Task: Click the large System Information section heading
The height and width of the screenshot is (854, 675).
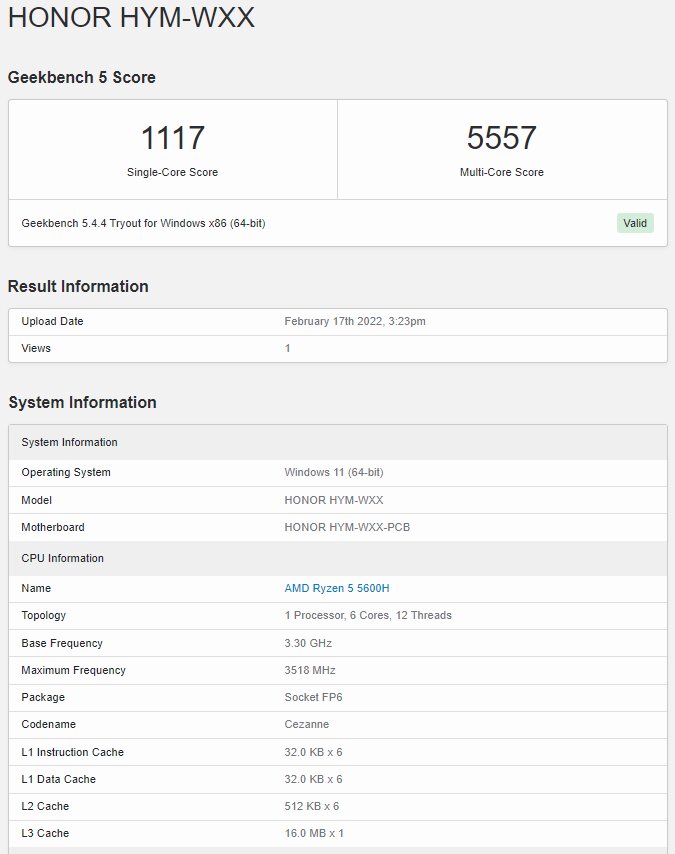Action: click(x=82, y=402)
